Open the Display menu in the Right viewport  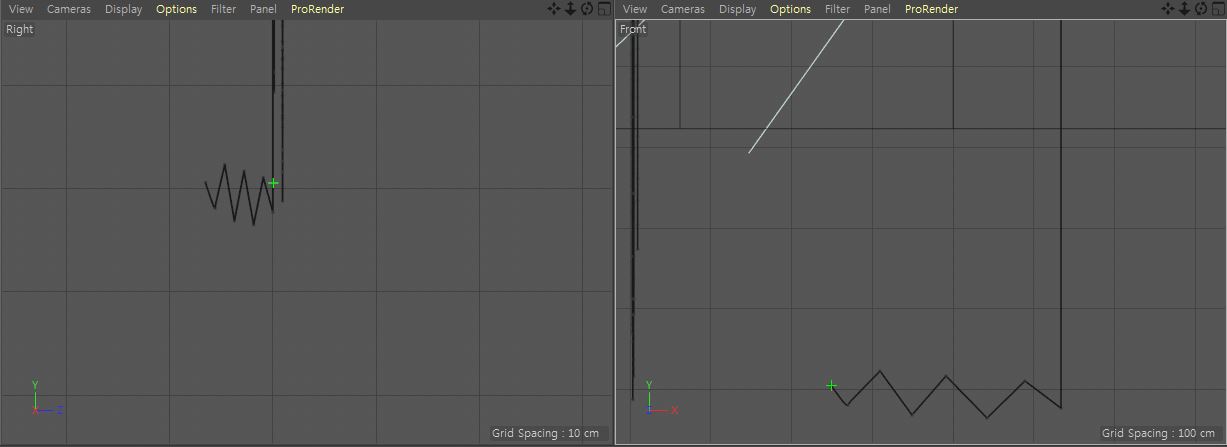click(124, 9)
